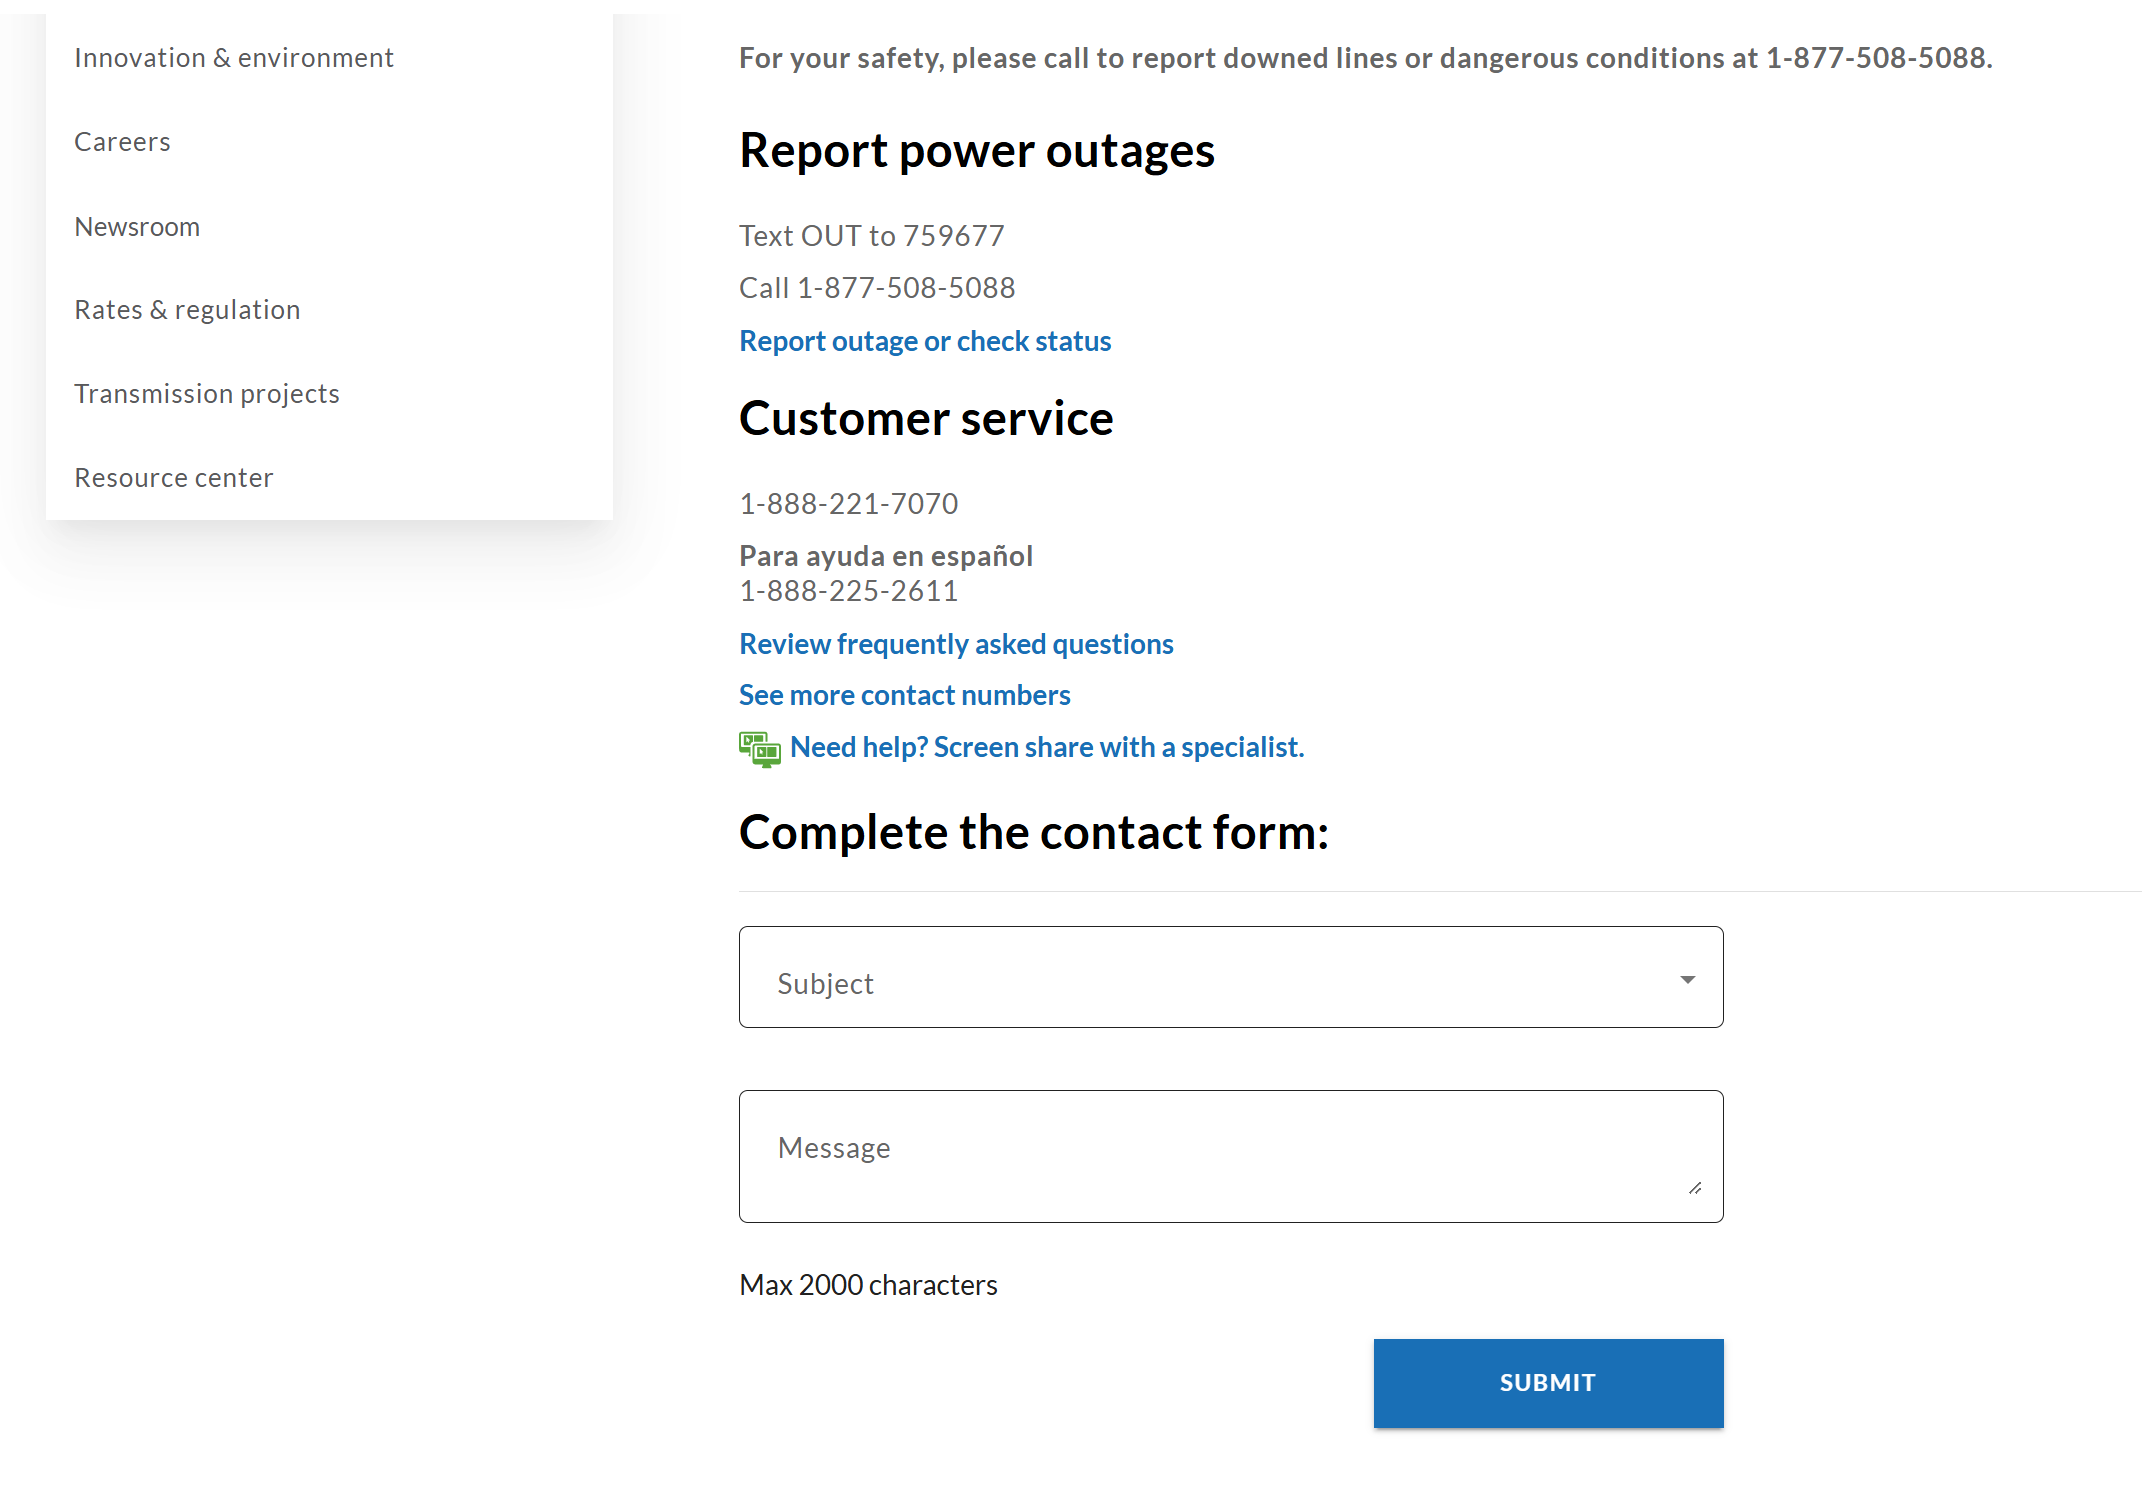The image size is (2142, 1506).
Task: Open Transmission projects sidebar item
Action: (x=207, y=394)
